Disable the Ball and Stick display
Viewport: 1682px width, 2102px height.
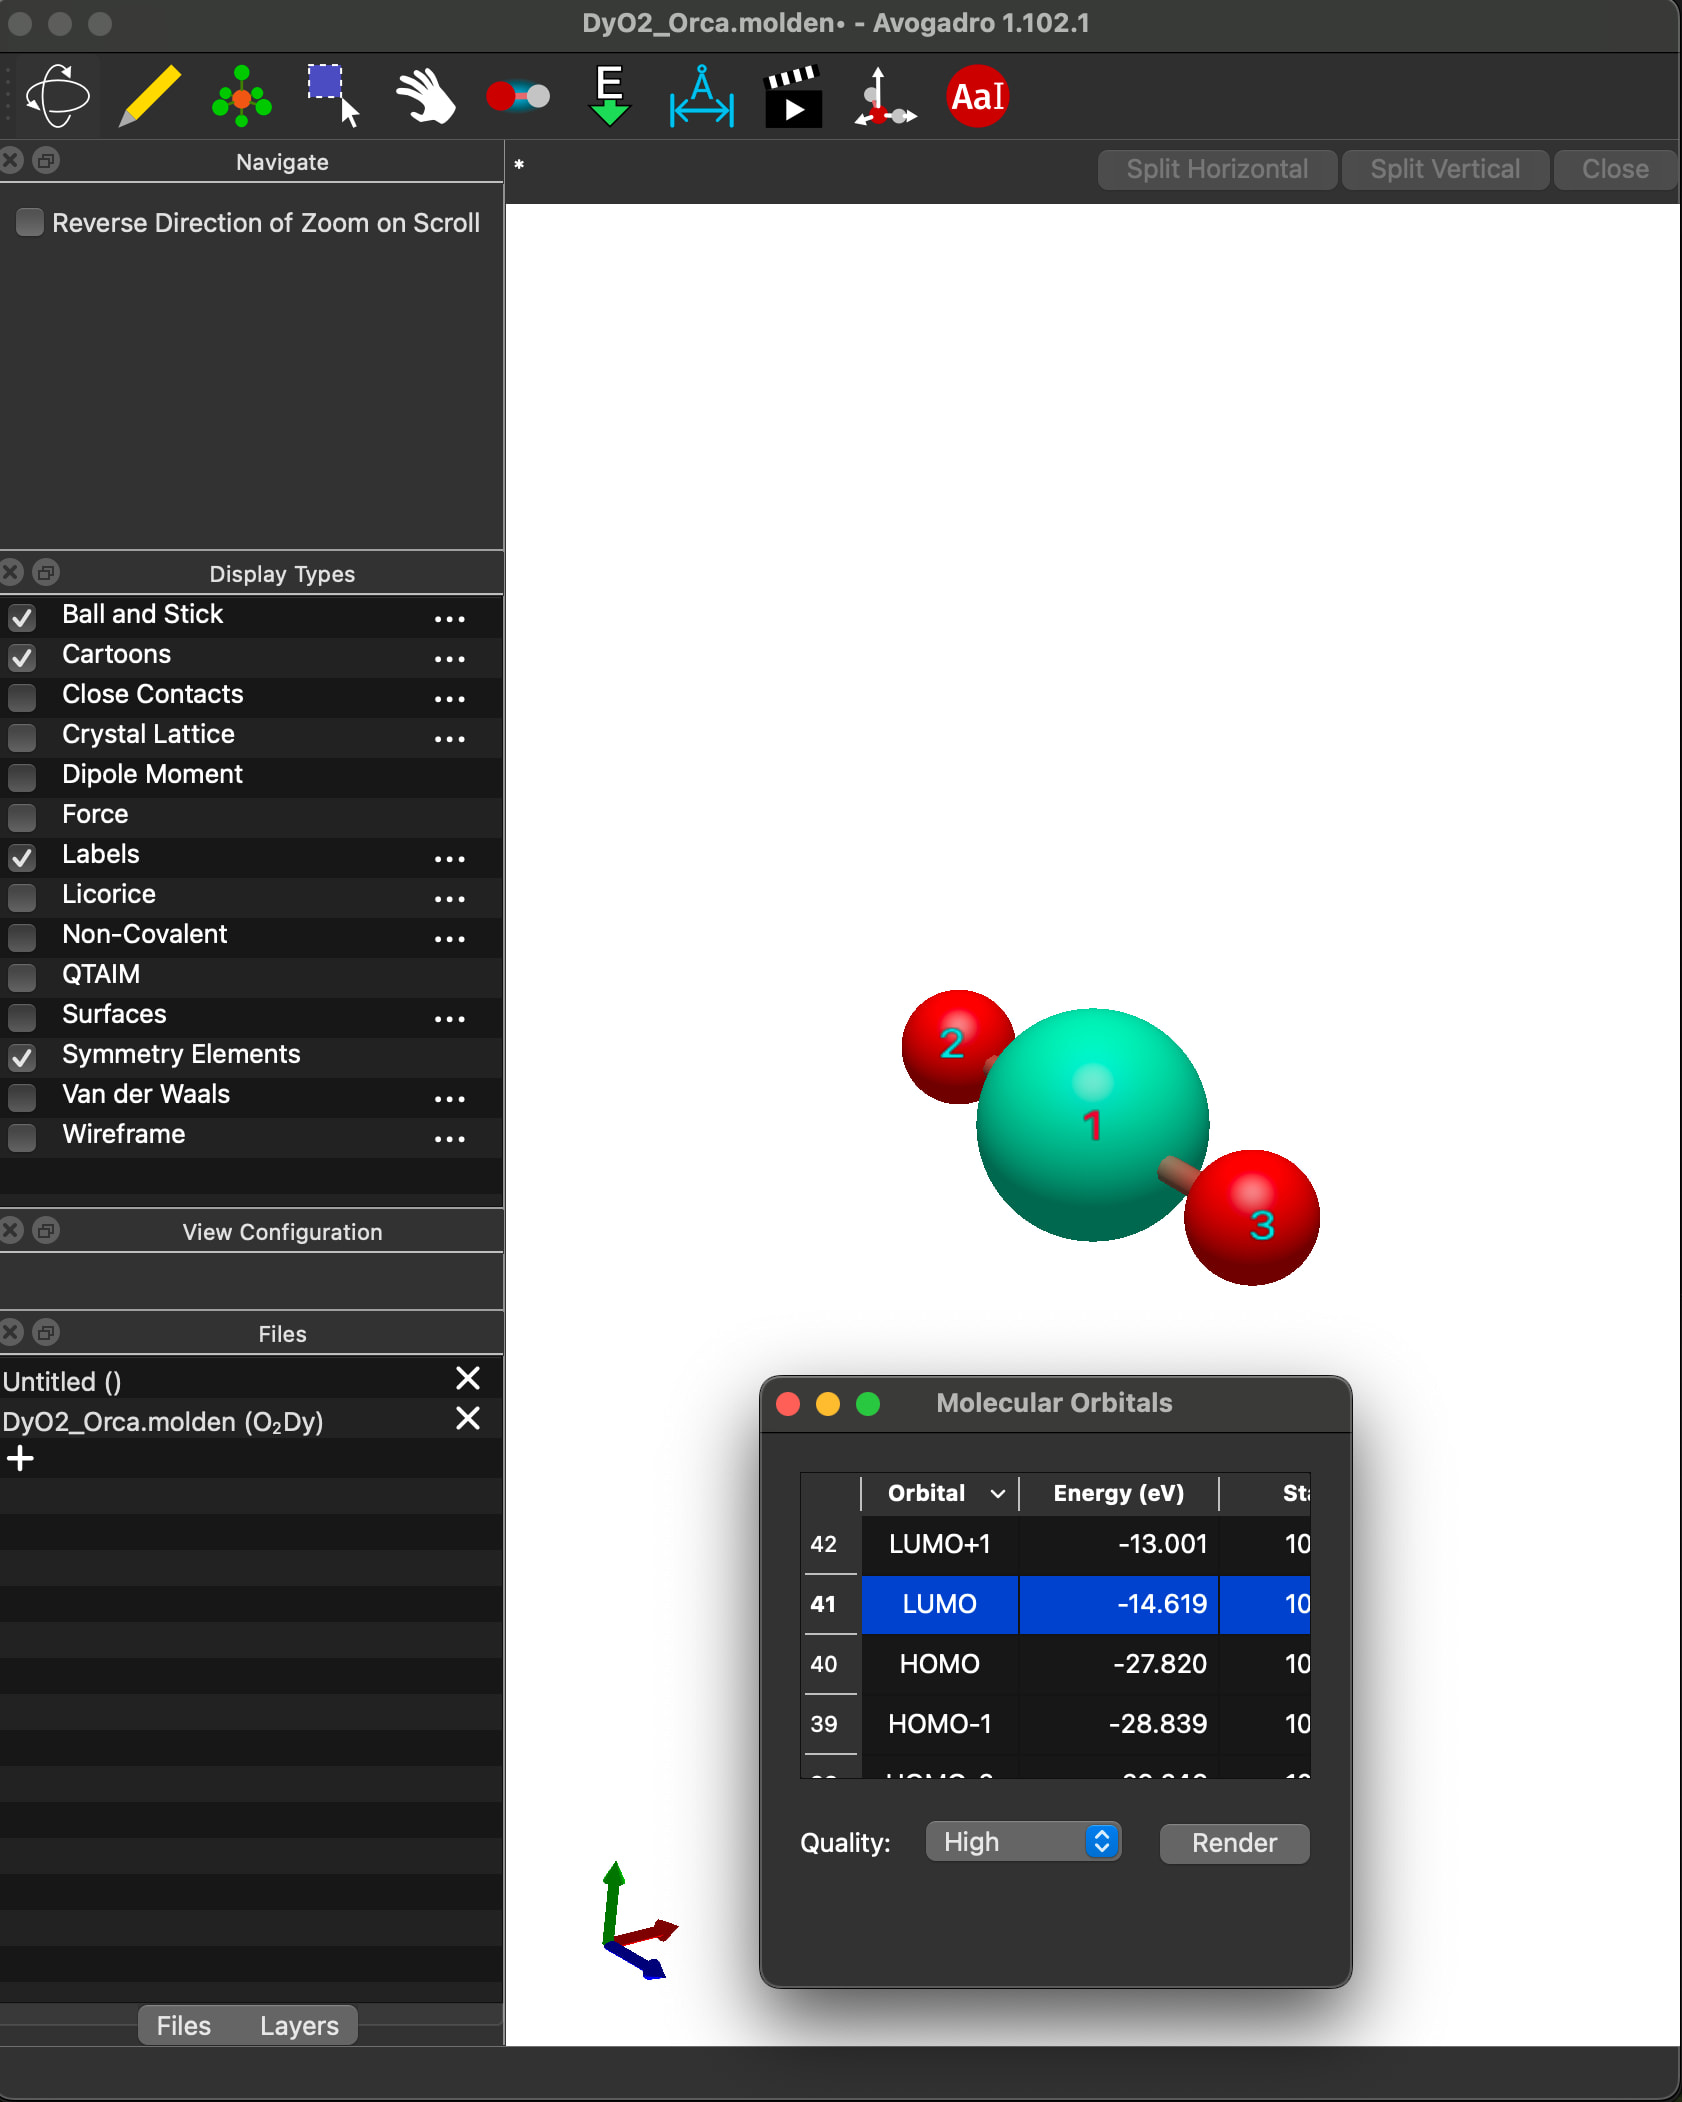click(x=22, y=617)
